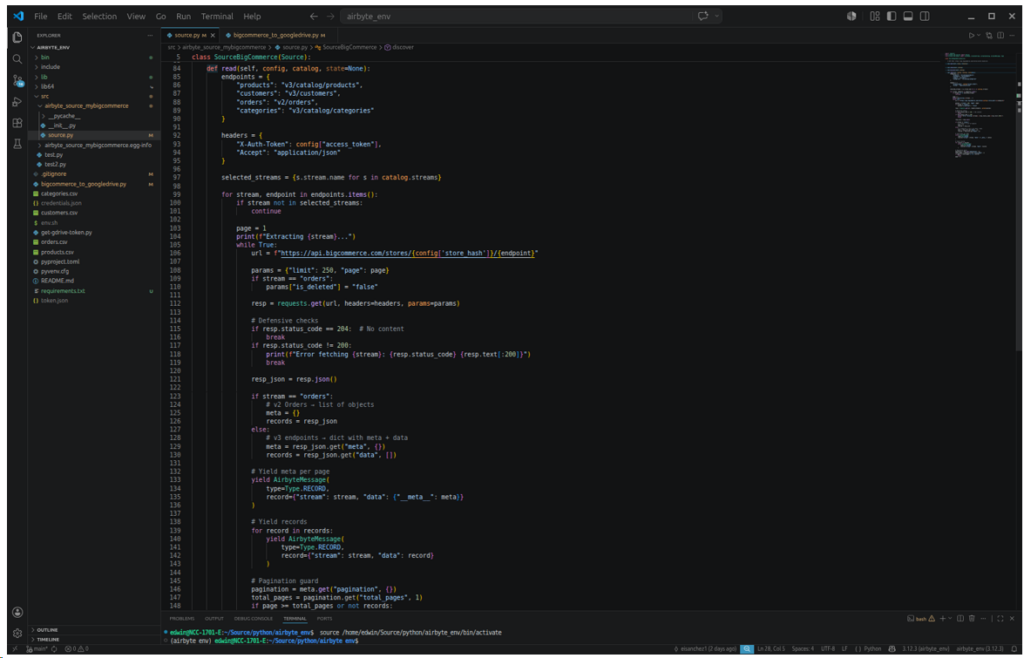Image resolution: width=1024 pixels, height=658 pixels.
Task: Collapse the AIRBYTE_ENV root folder
Action: [94, 48]
